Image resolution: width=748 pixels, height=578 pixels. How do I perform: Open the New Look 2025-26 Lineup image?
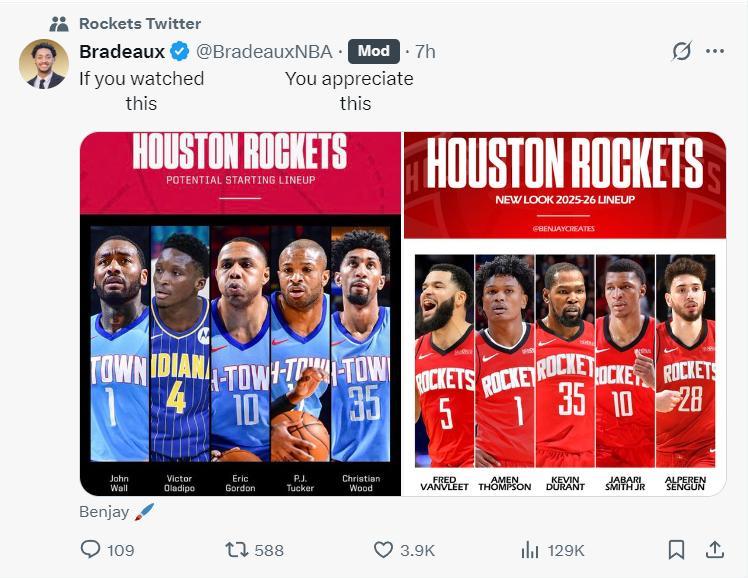pos(565,313)
